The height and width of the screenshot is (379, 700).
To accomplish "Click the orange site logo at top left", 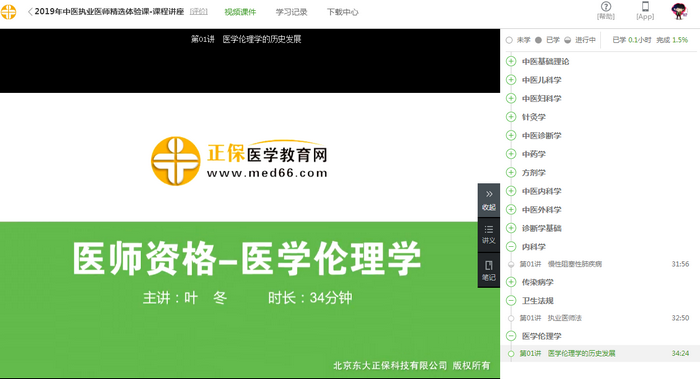I will click(8, 12).
